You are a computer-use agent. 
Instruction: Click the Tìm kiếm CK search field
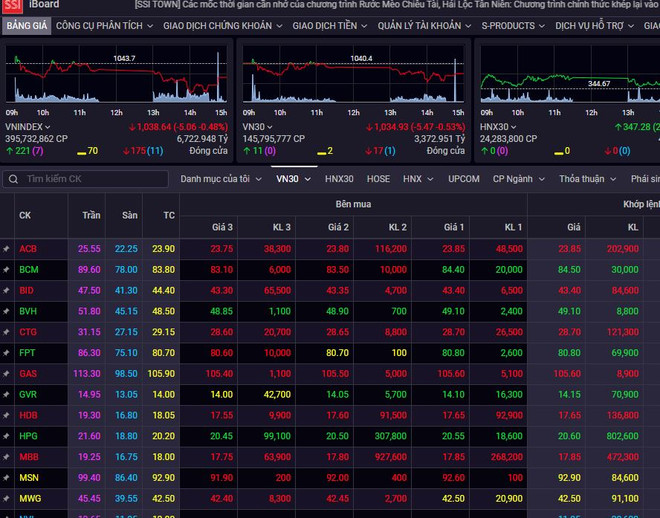click(90, 179)
